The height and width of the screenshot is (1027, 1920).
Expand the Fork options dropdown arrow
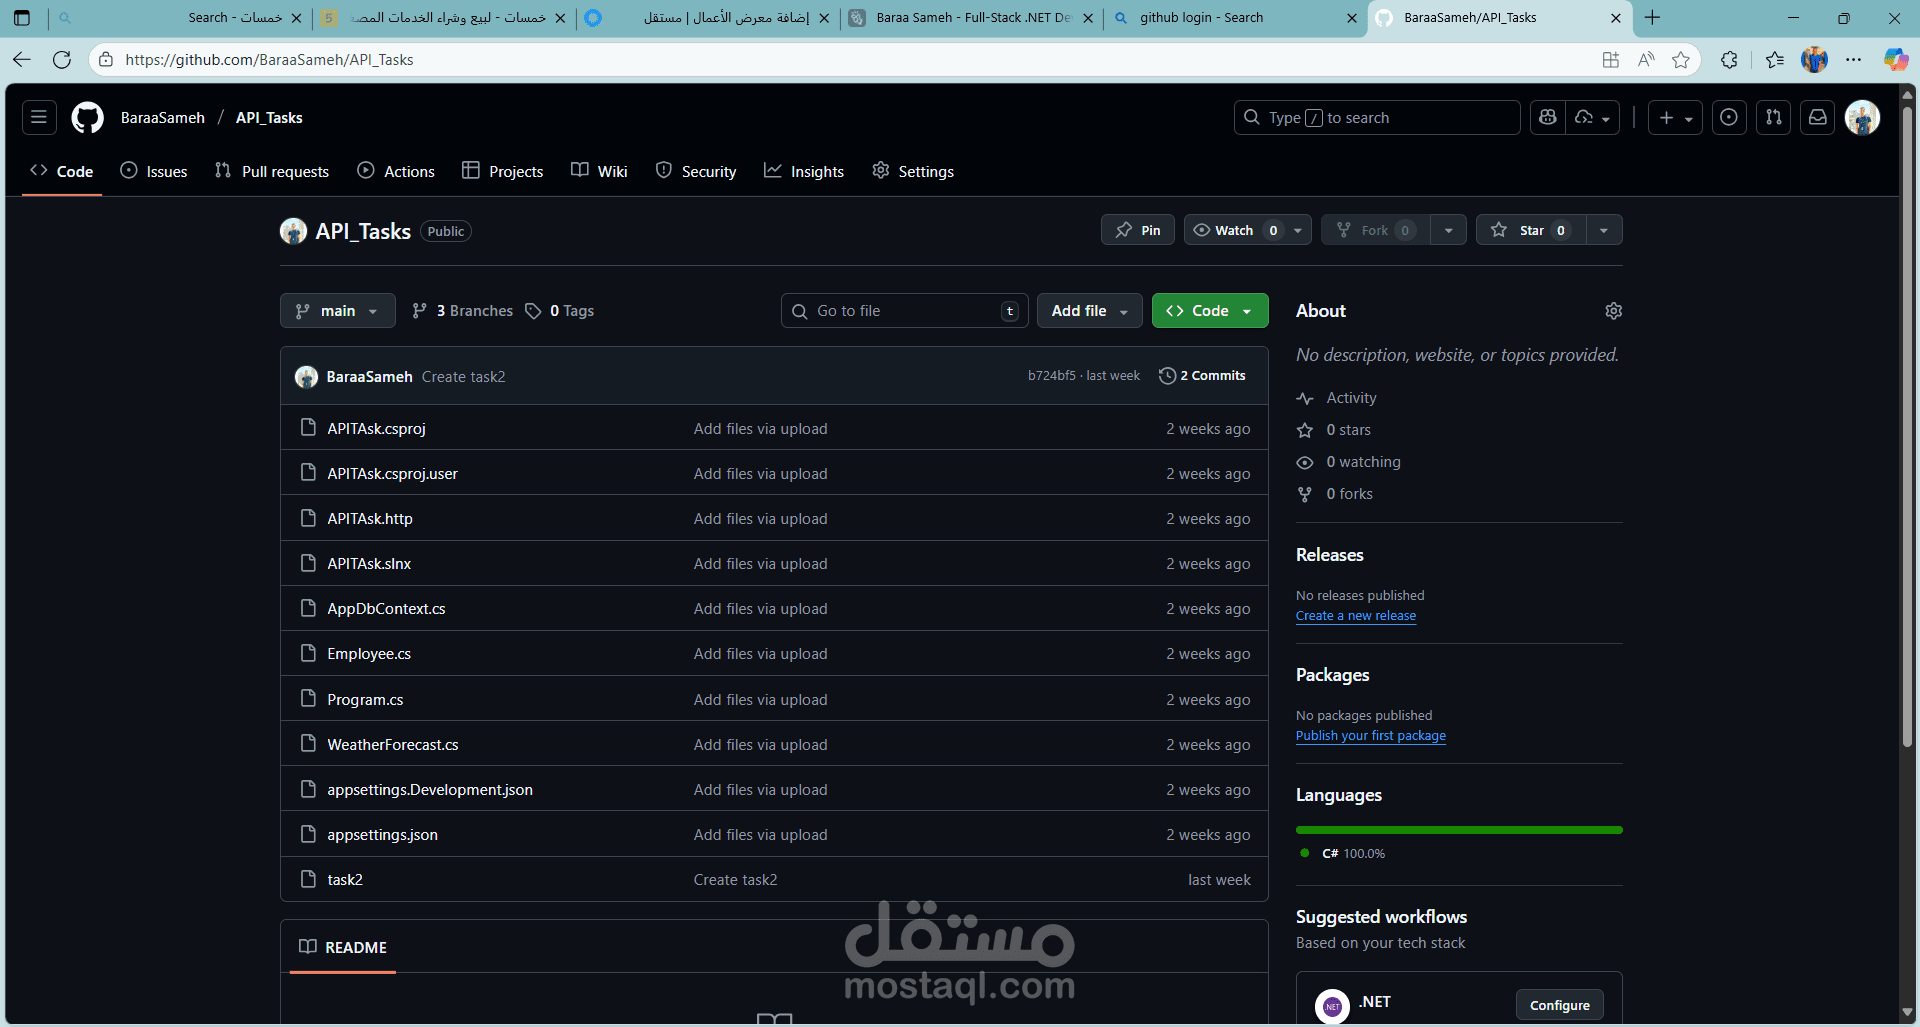[1448, 230]
